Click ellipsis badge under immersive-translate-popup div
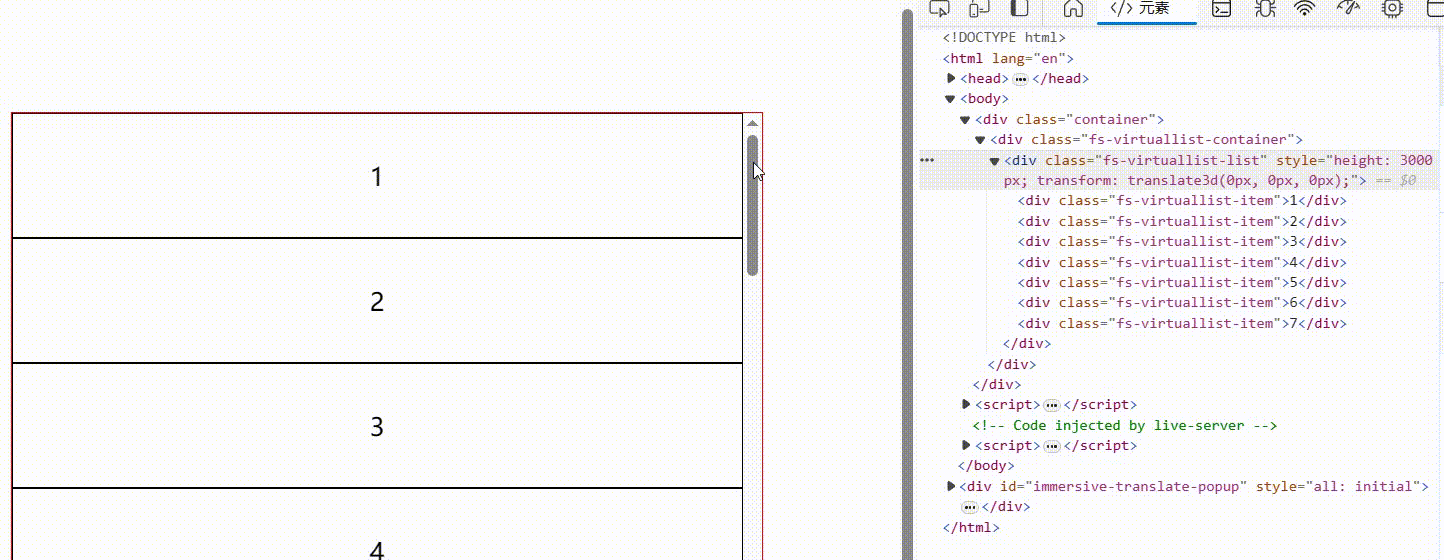The image size is (1444, 560). [x=968, y=507]
